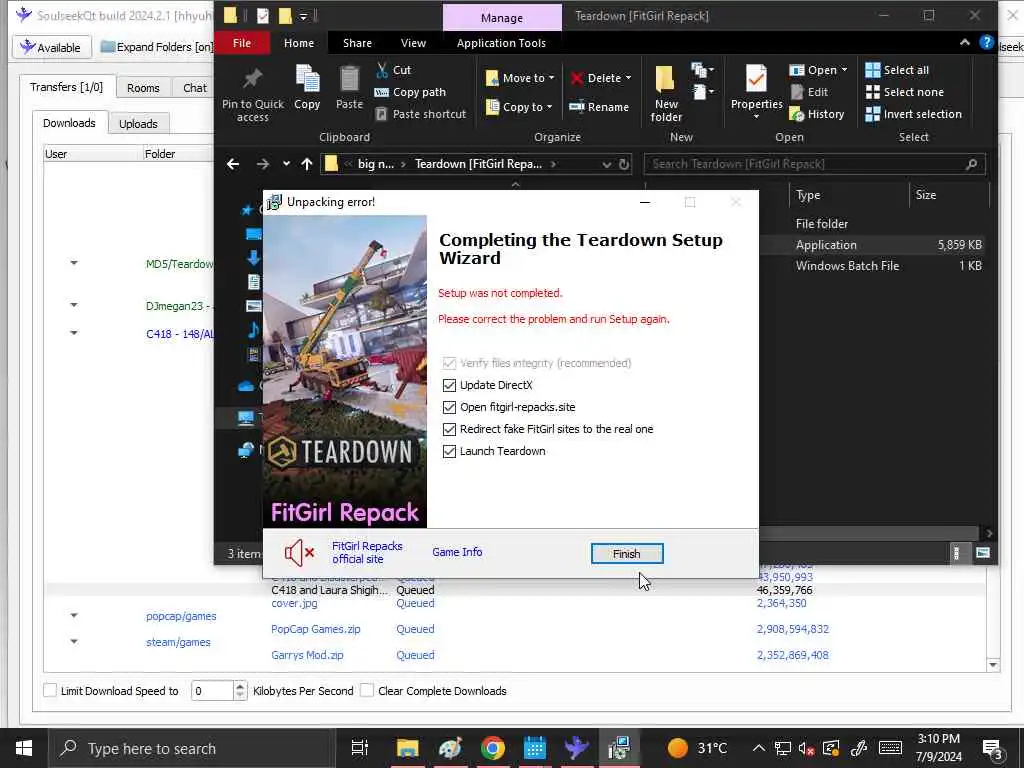Open the File tab in Explorer
Image resolution: width=1024 pixels, height=768 pixels.
click(x=242, y=43)
